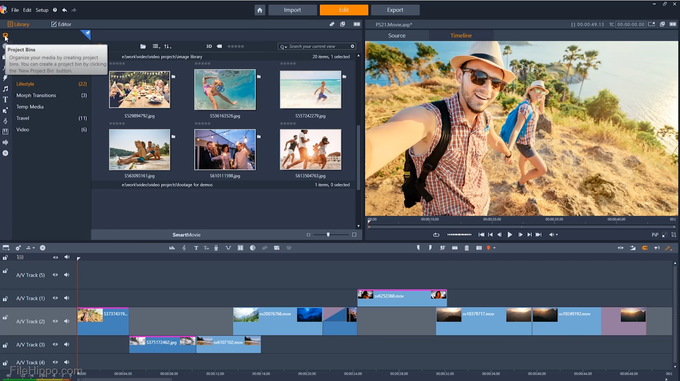Click the SmartMovie bar

pos(186,234)
